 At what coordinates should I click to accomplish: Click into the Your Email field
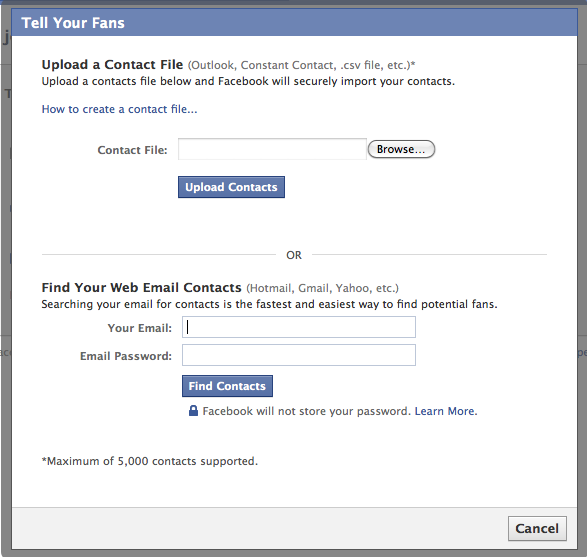(x=299, y=327)
